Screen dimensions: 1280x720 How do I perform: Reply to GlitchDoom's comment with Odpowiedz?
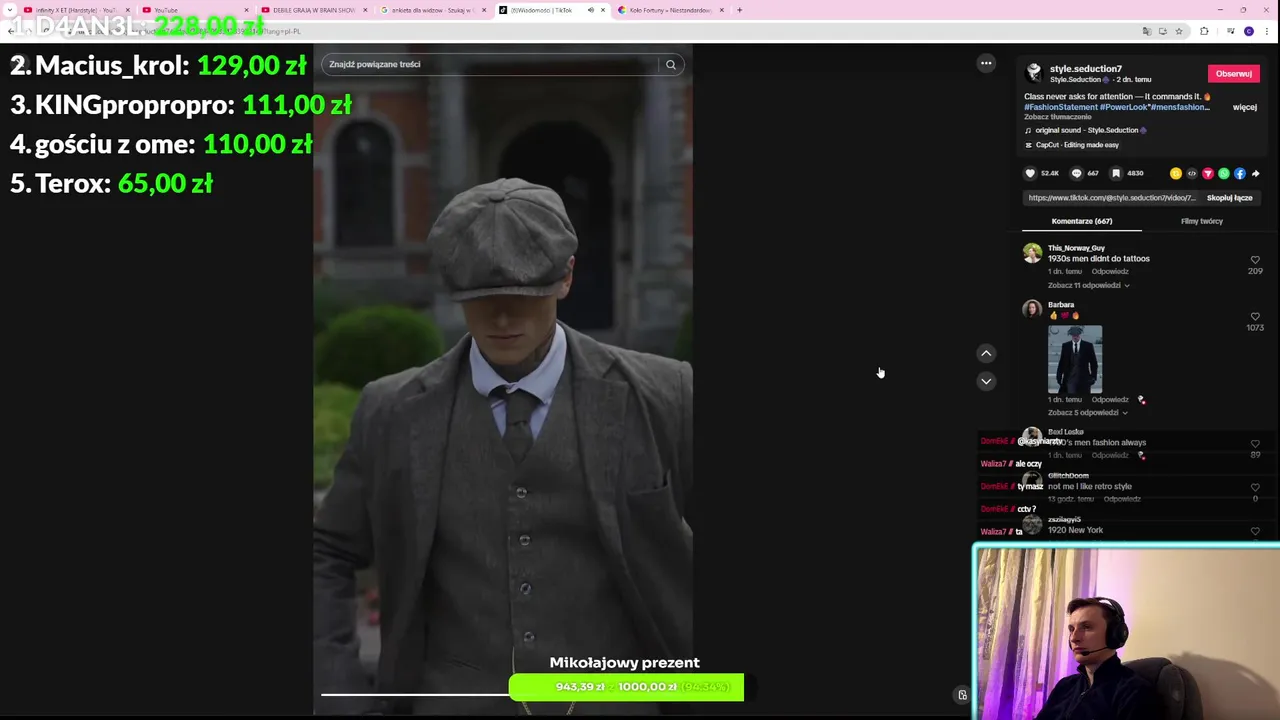1122,499
